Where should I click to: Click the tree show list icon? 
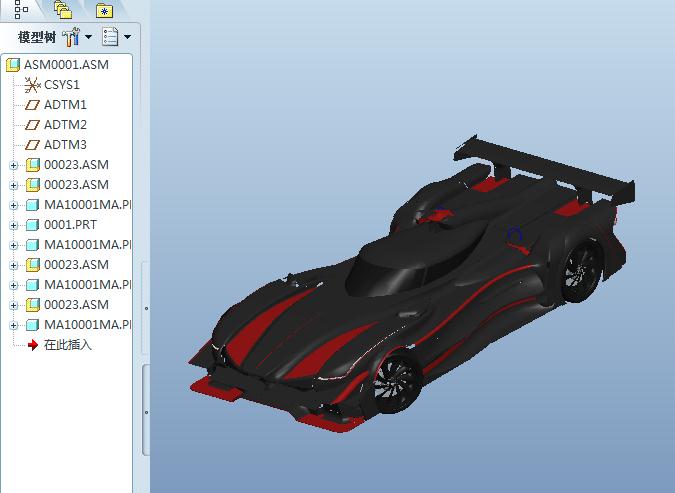coord(110,37)
